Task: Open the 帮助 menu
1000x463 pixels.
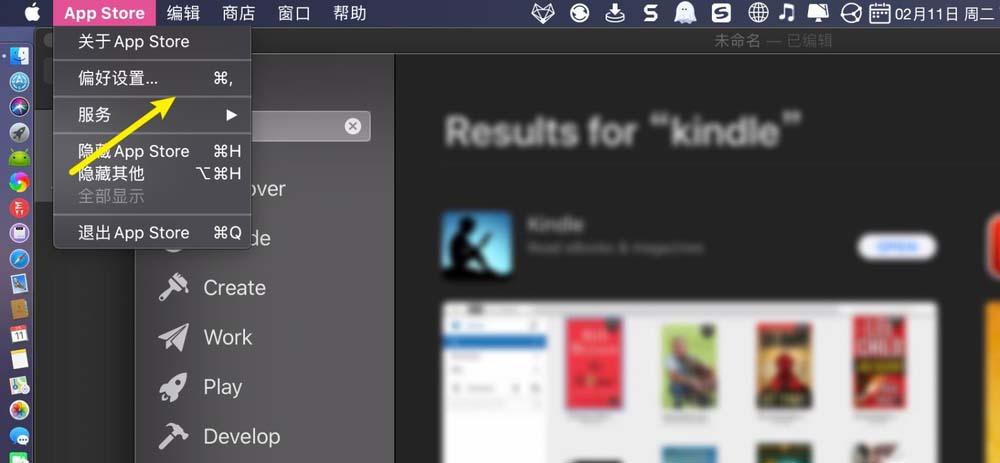Action: click(349, 13)
